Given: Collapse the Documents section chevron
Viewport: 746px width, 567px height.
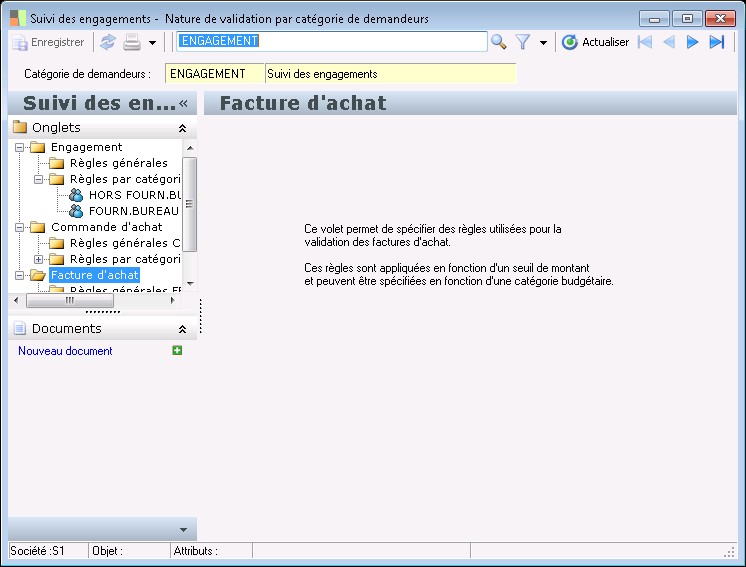Looking at the screenshot, I should pyautogui.click(x=182, y=329).
